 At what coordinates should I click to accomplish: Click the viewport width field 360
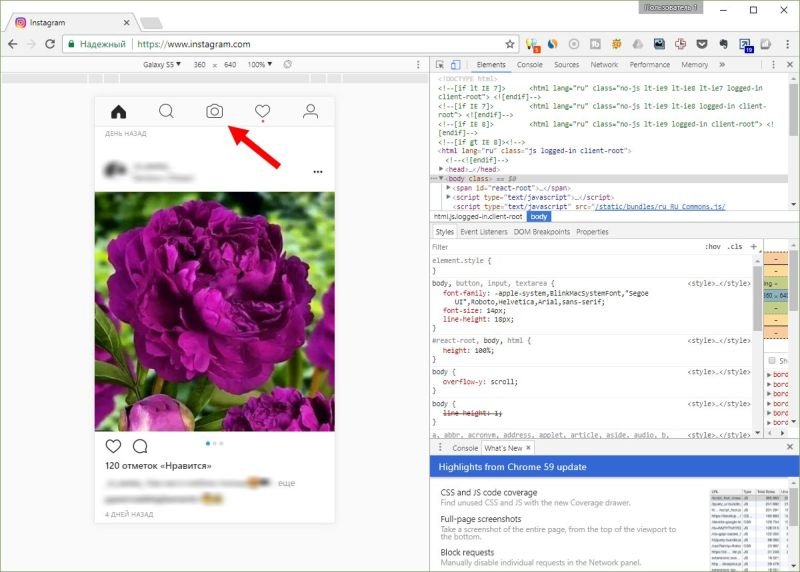(x=199, y=65)
